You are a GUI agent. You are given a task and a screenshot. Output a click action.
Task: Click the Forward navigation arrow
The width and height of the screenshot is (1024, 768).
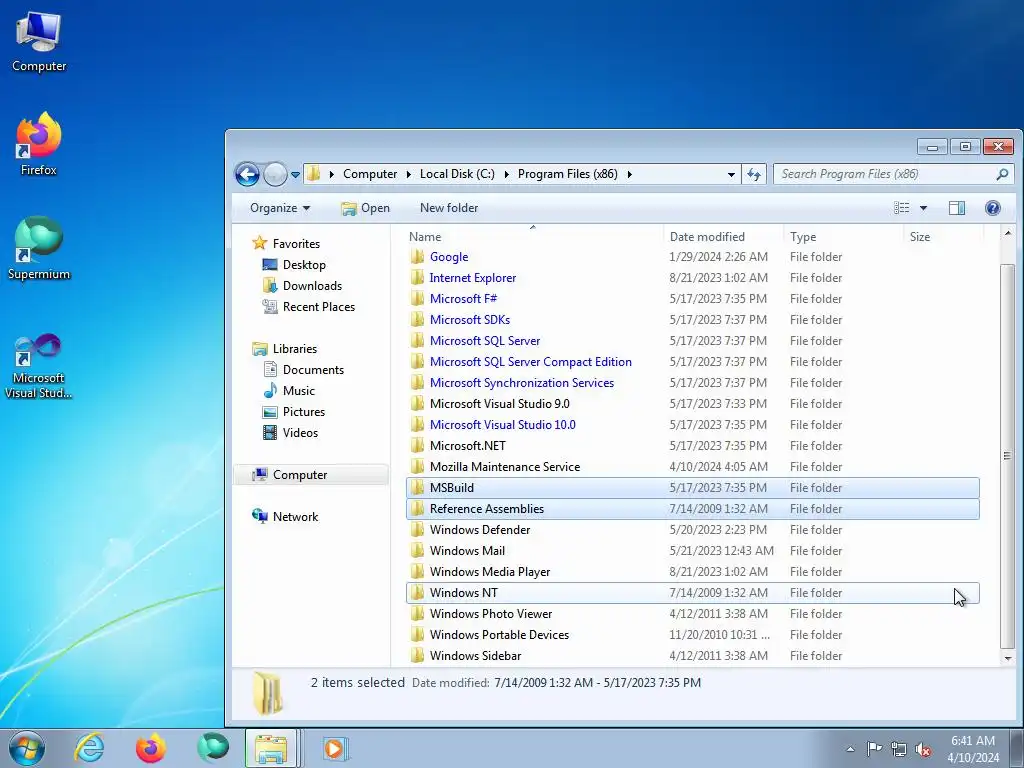275,174
